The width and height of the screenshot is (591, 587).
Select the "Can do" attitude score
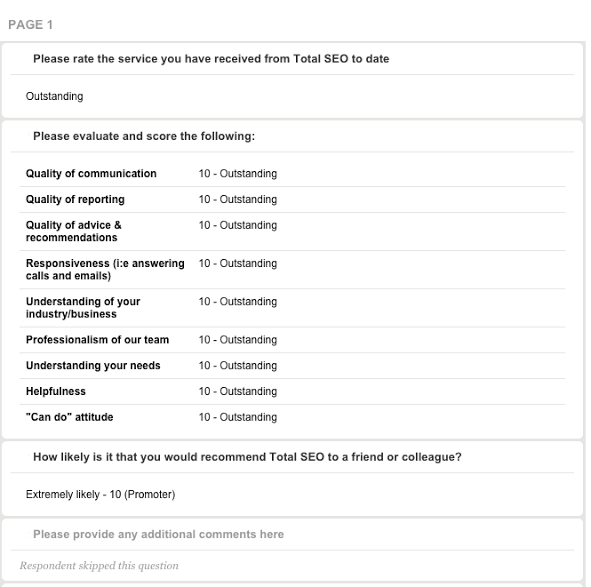coord(238,417)
